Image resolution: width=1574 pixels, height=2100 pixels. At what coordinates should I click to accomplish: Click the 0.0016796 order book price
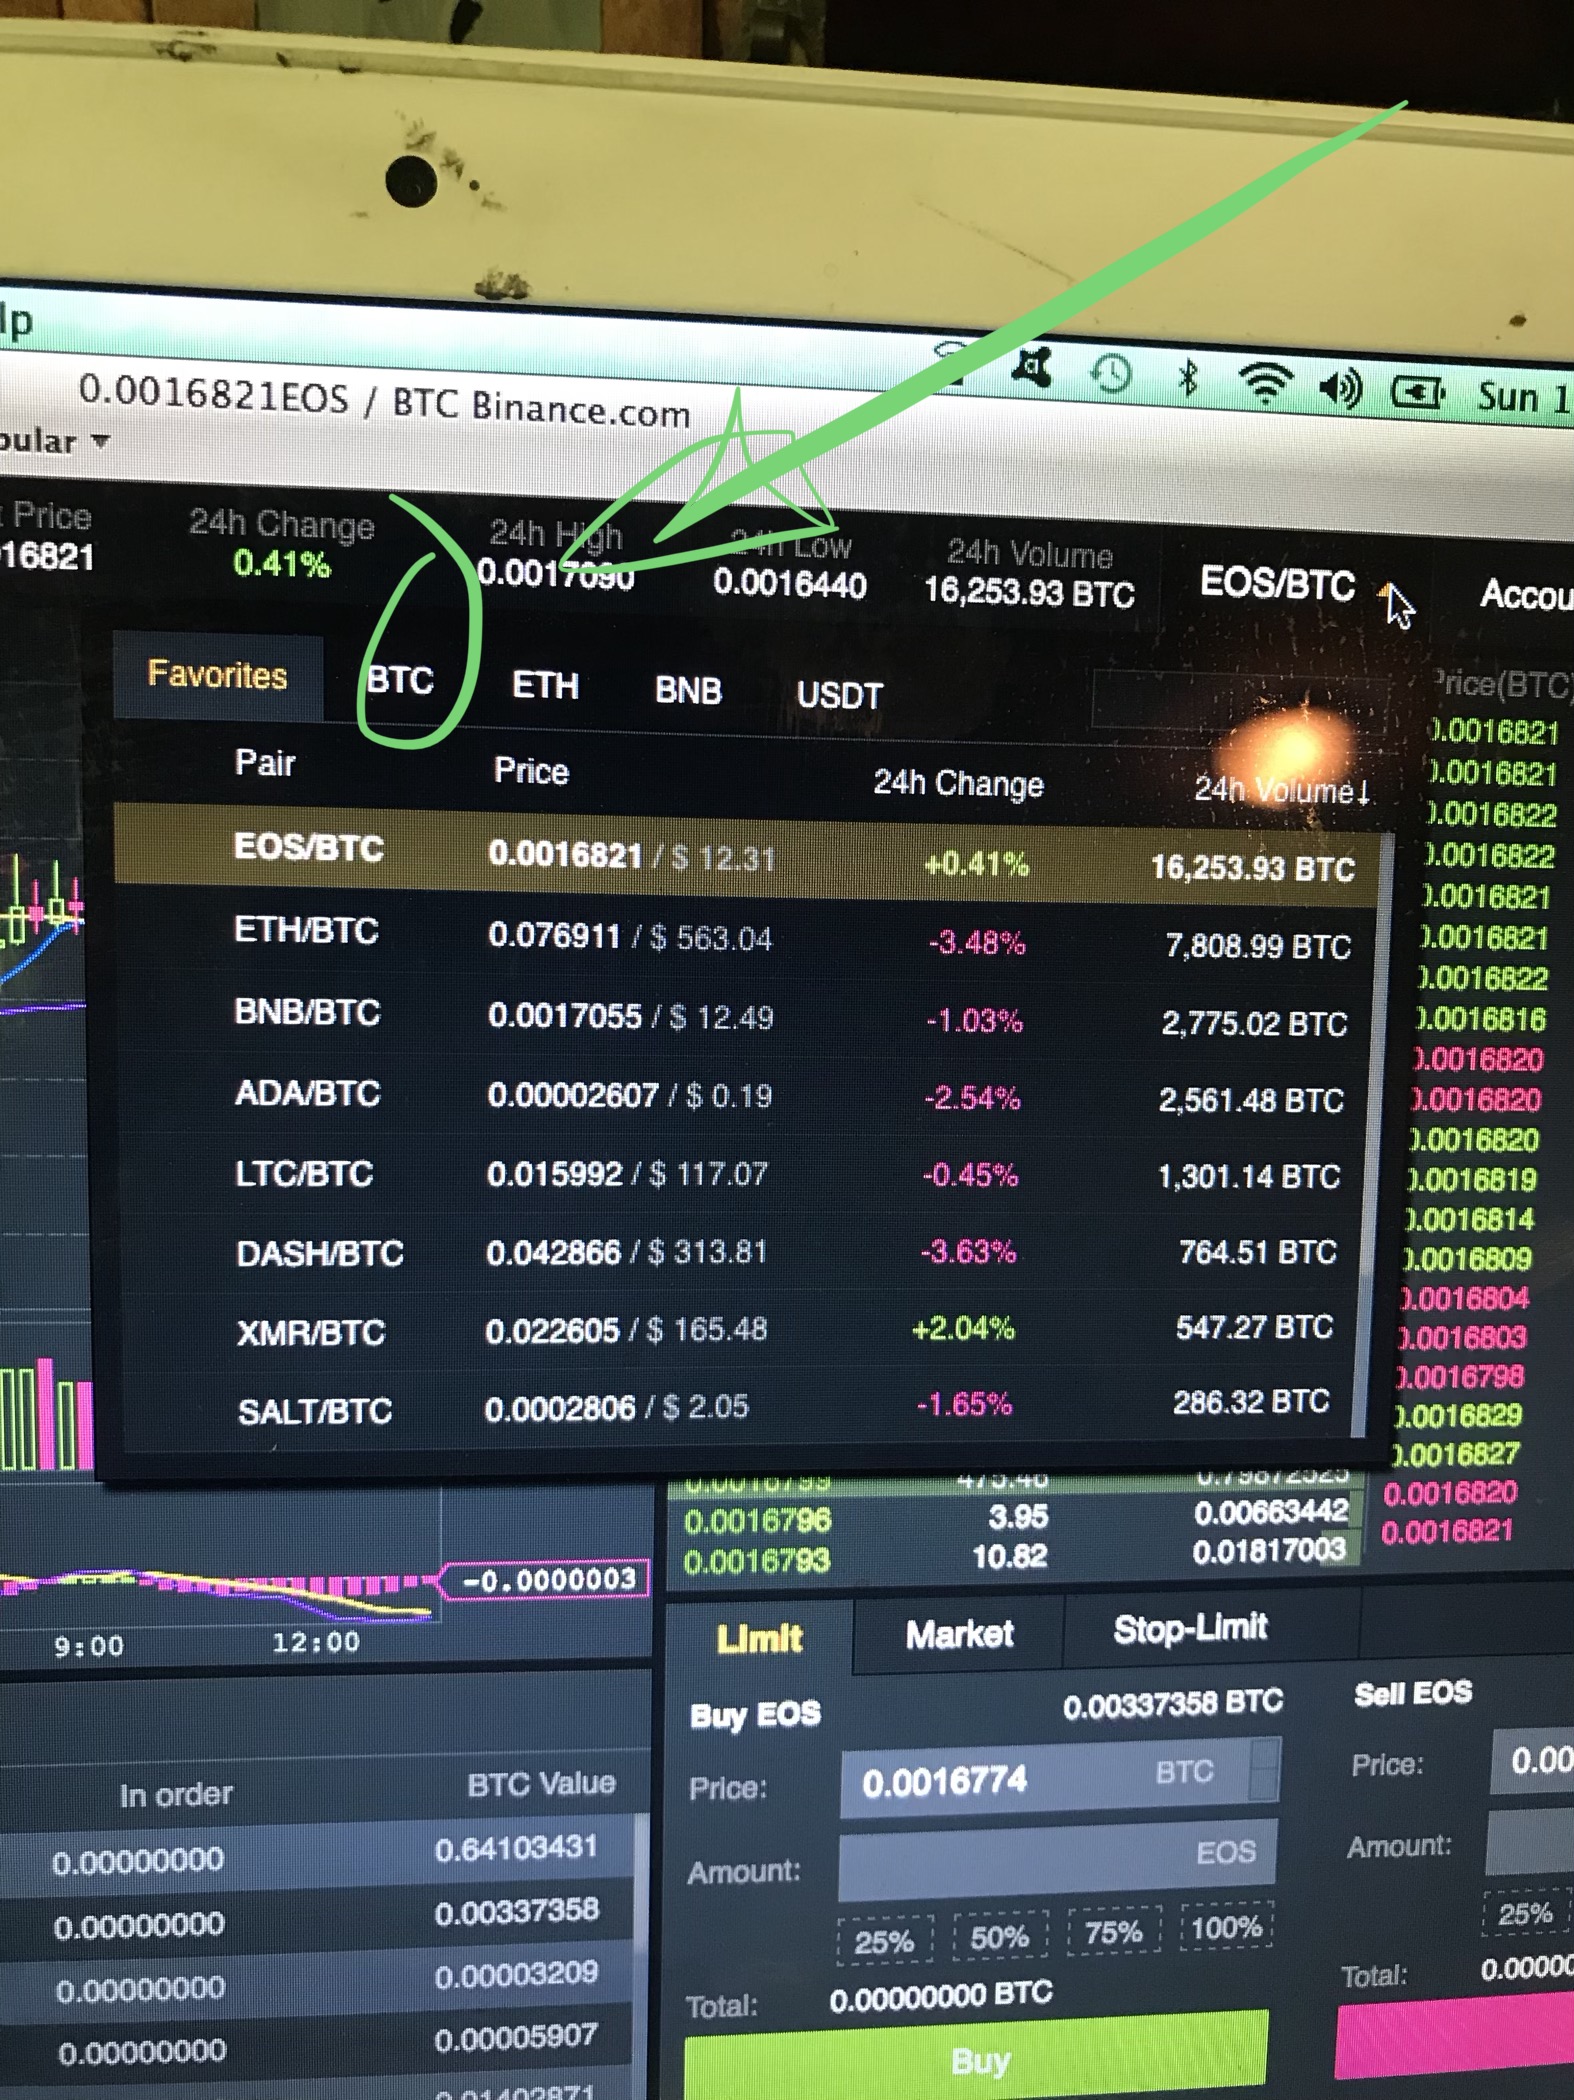coord(757,1521)
